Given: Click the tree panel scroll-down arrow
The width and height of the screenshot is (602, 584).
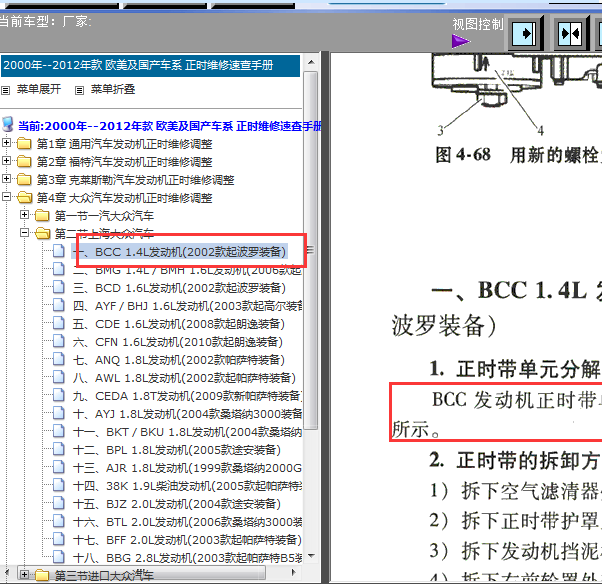Looking at the screenshot, I should pyautogui.click(x=311, y=555).
